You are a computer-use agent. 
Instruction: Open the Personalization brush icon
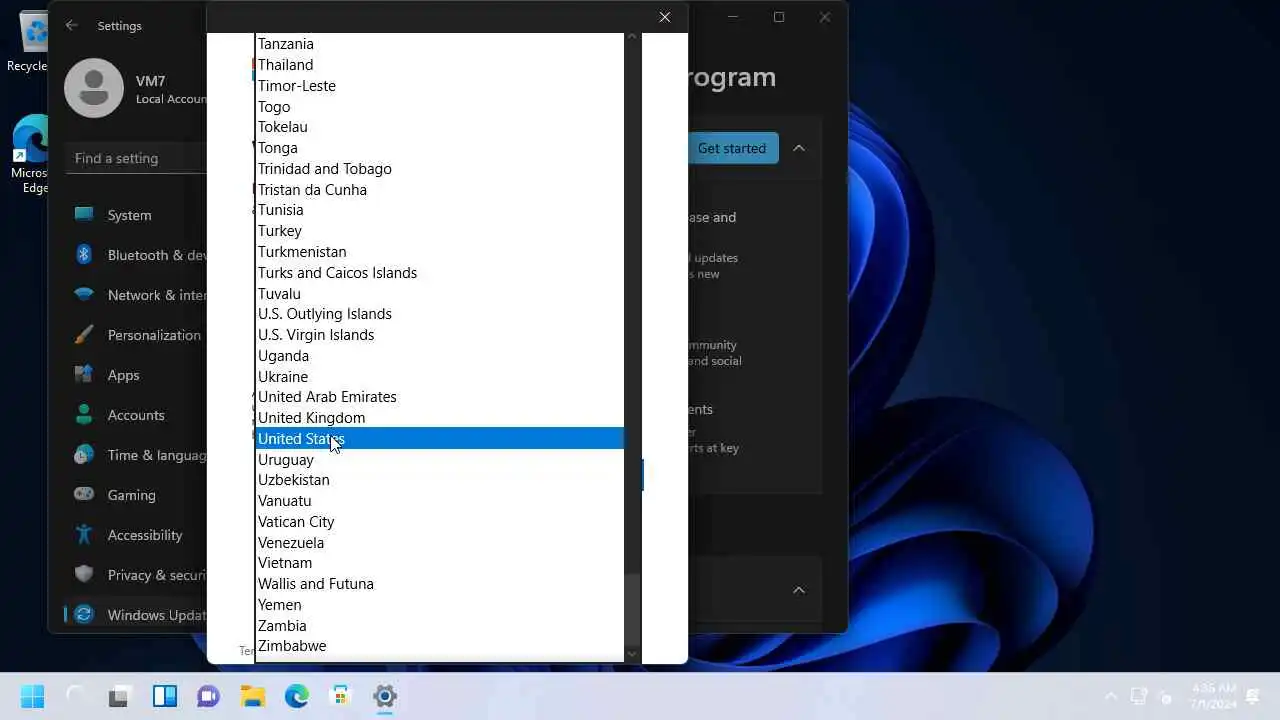84,335
